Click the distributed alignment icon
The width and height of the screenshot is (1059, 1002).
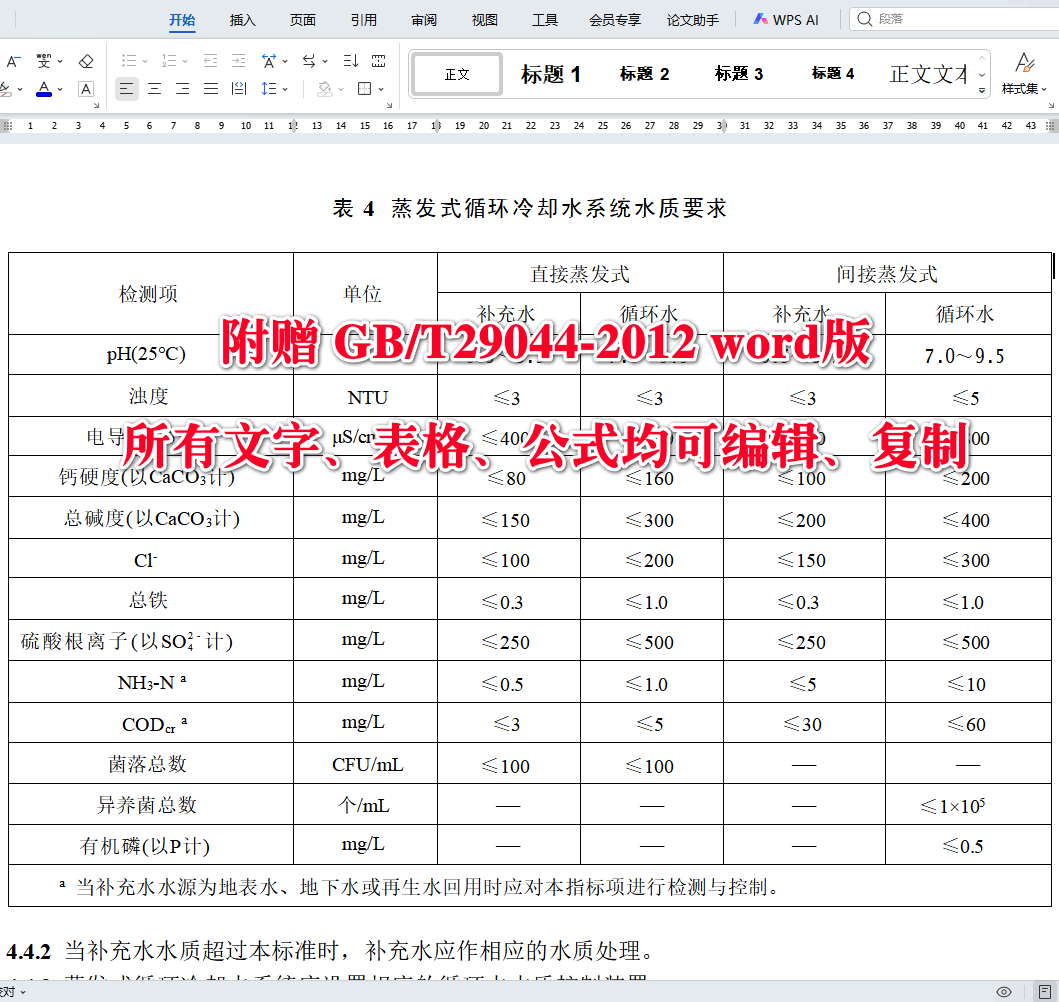(239, 89)
